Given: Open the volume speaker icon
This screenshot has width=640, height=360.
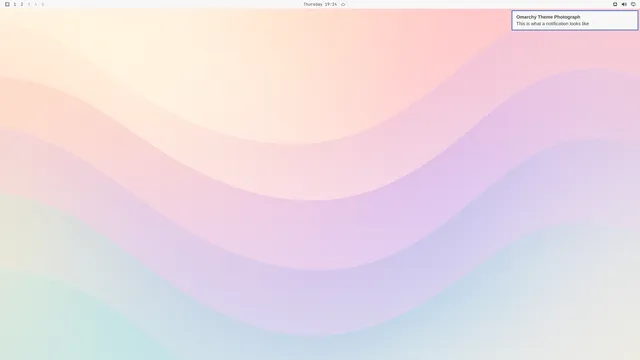Looking at the screenshot, I should 624,4.
